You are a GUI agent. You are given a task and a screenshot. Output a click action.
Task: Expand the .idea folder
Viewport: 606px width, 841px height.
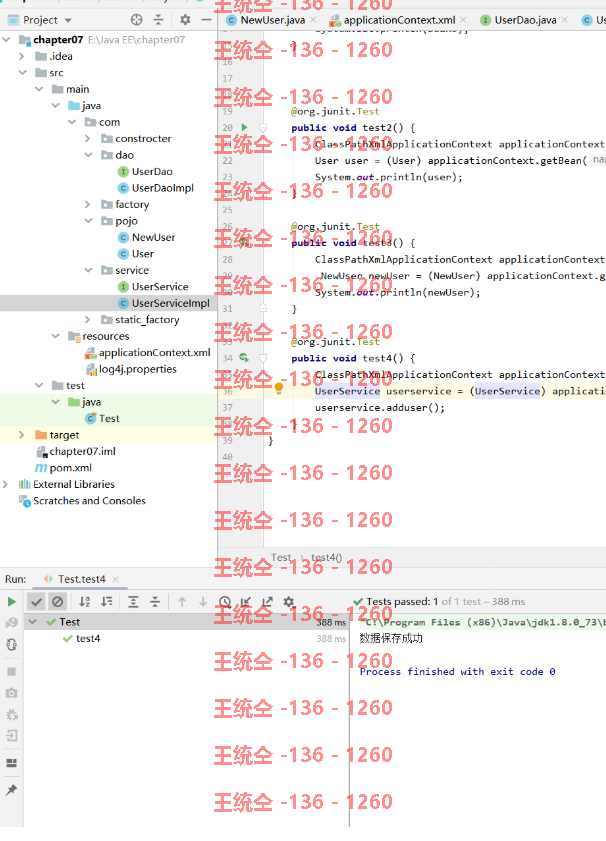click(x=21, y=56)
